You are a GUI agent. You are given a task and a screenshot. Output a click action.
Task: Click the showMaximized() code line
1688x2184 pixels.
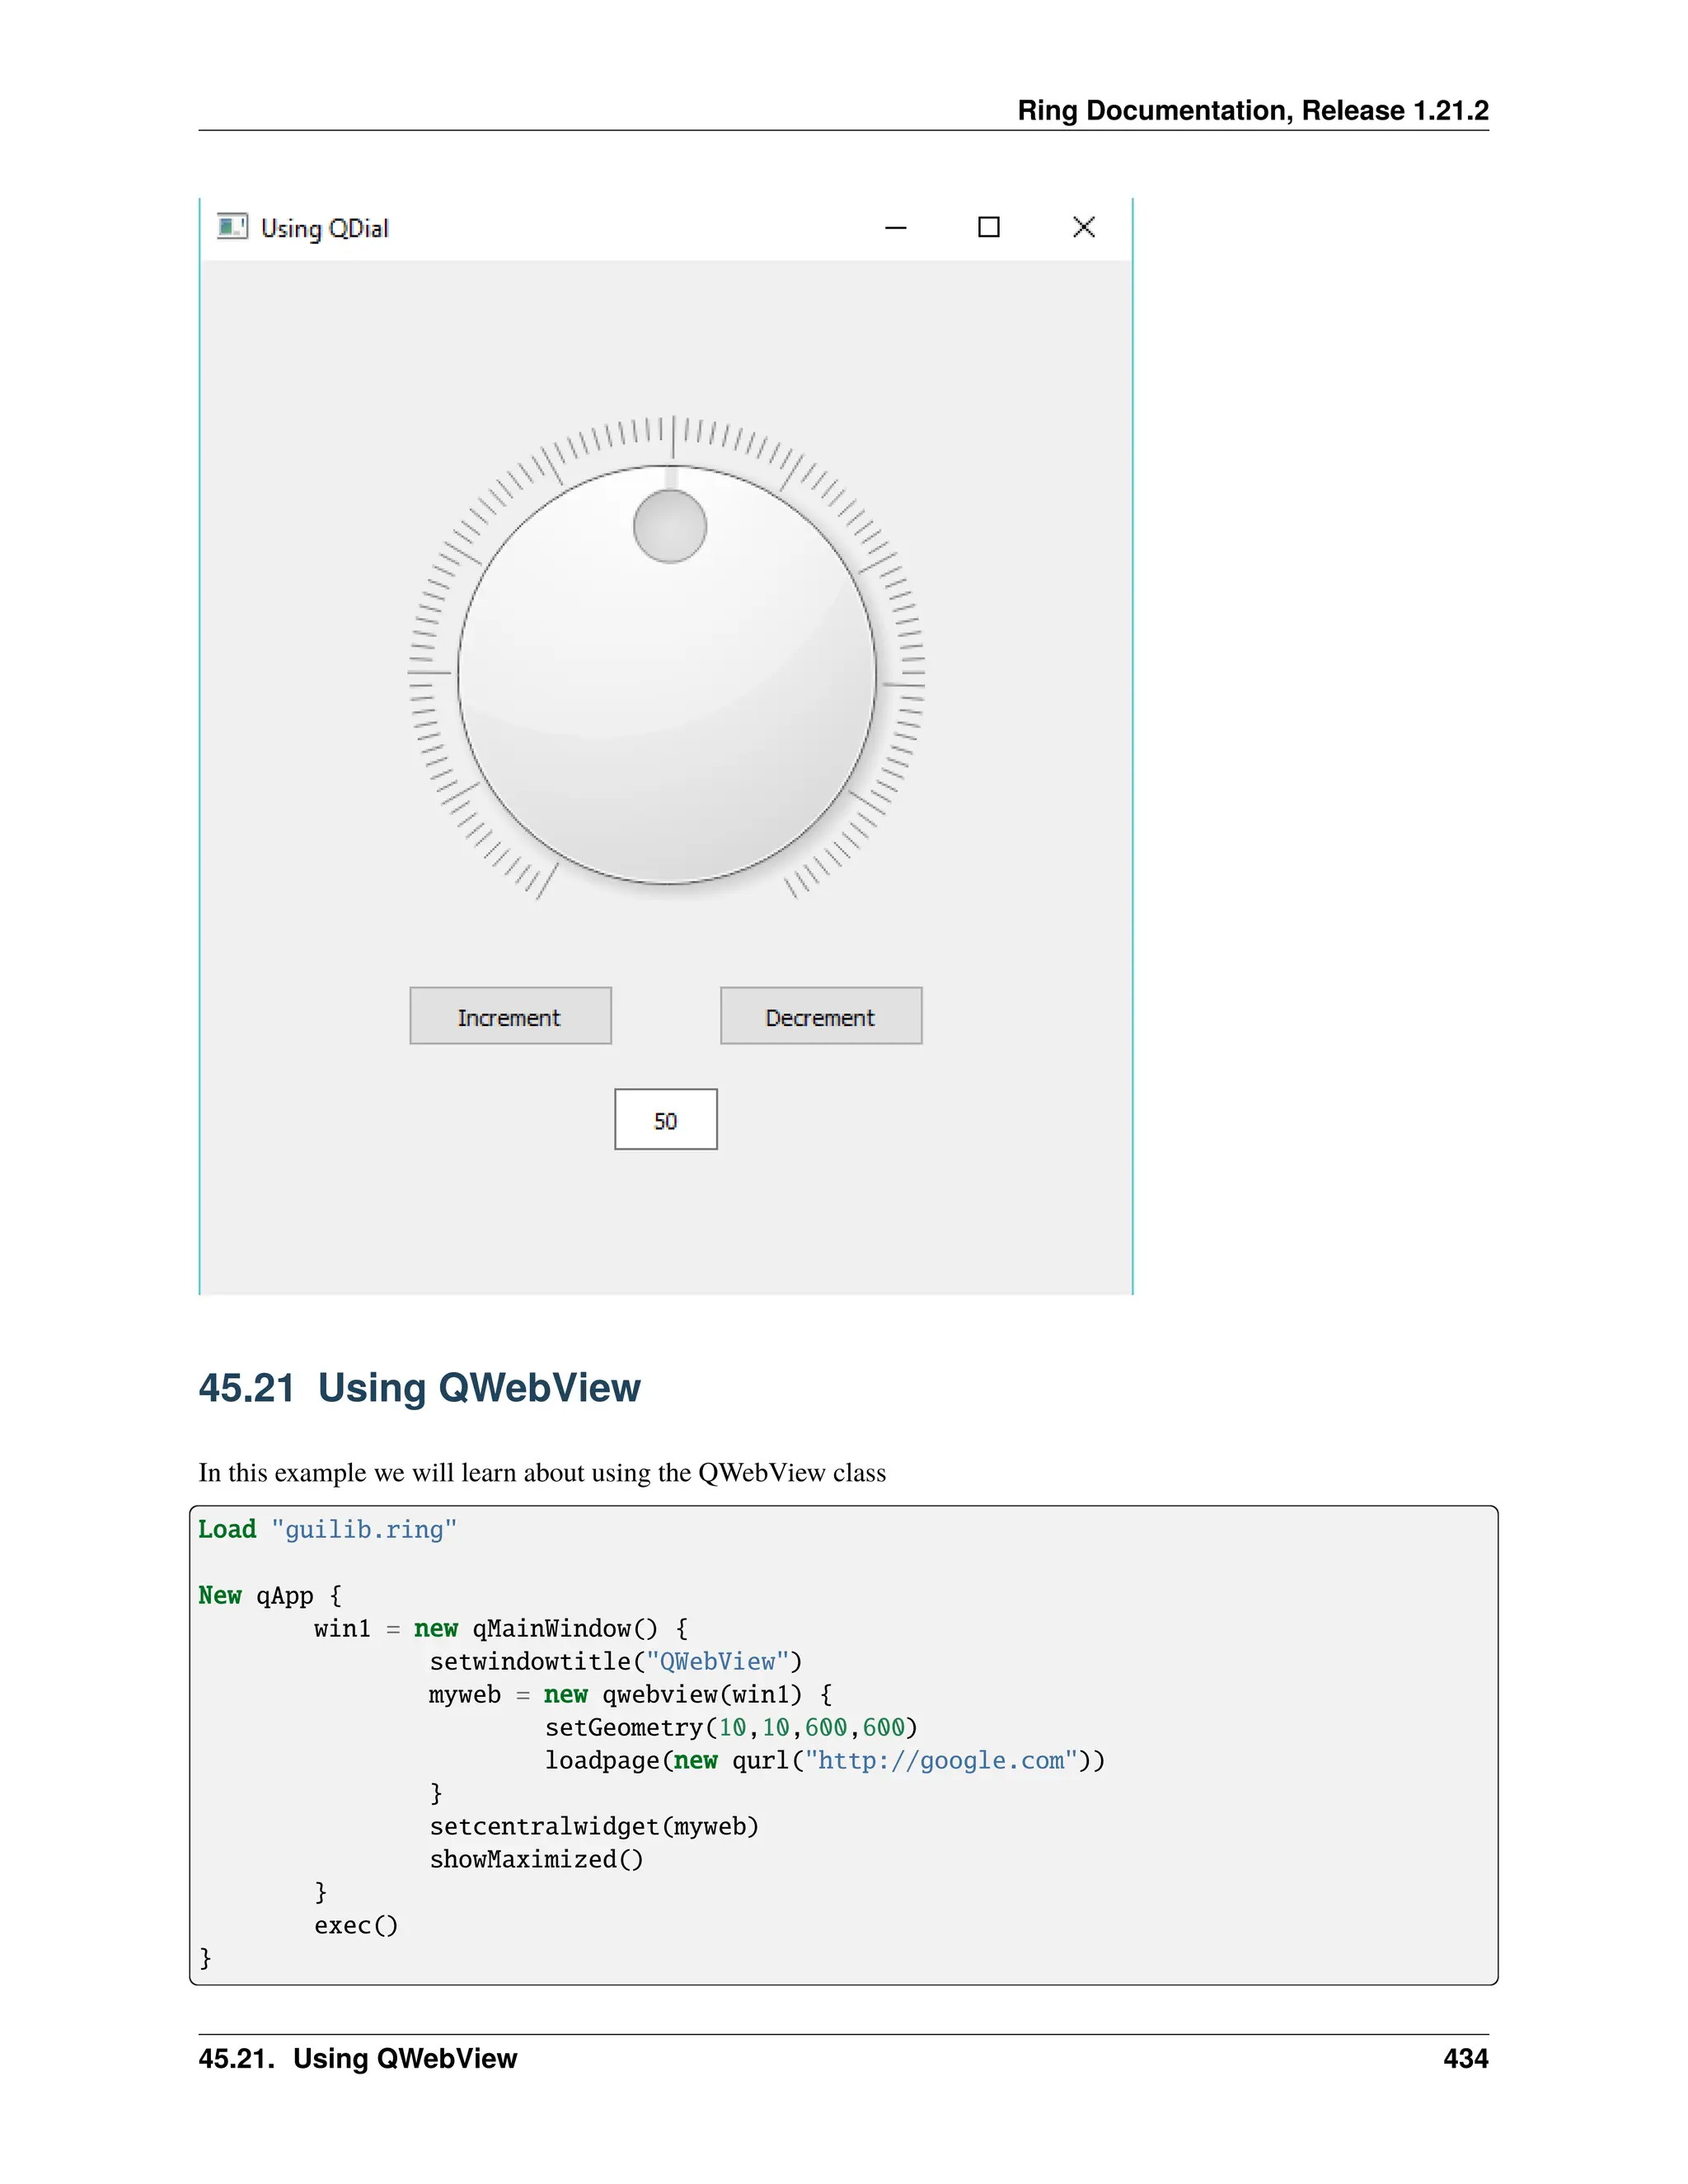(x=536, y=1860)
